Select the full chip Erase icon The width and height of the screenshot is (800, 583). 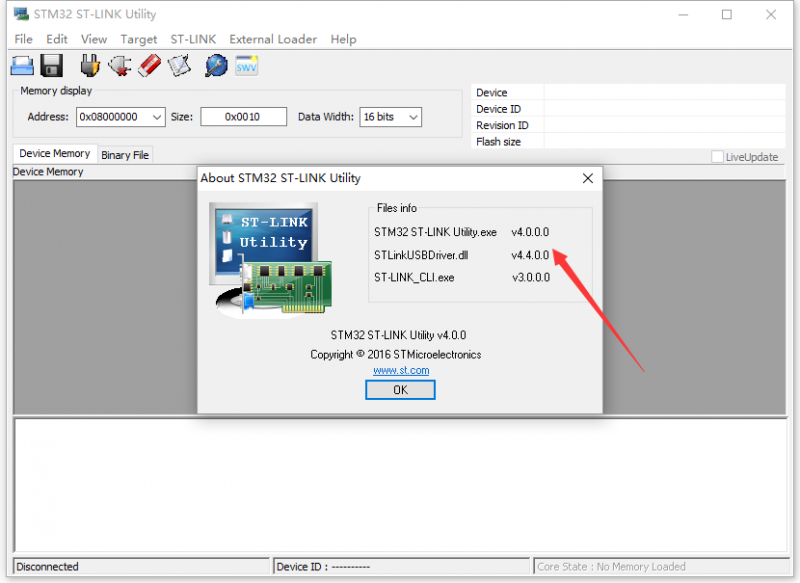tap(150, 65)
